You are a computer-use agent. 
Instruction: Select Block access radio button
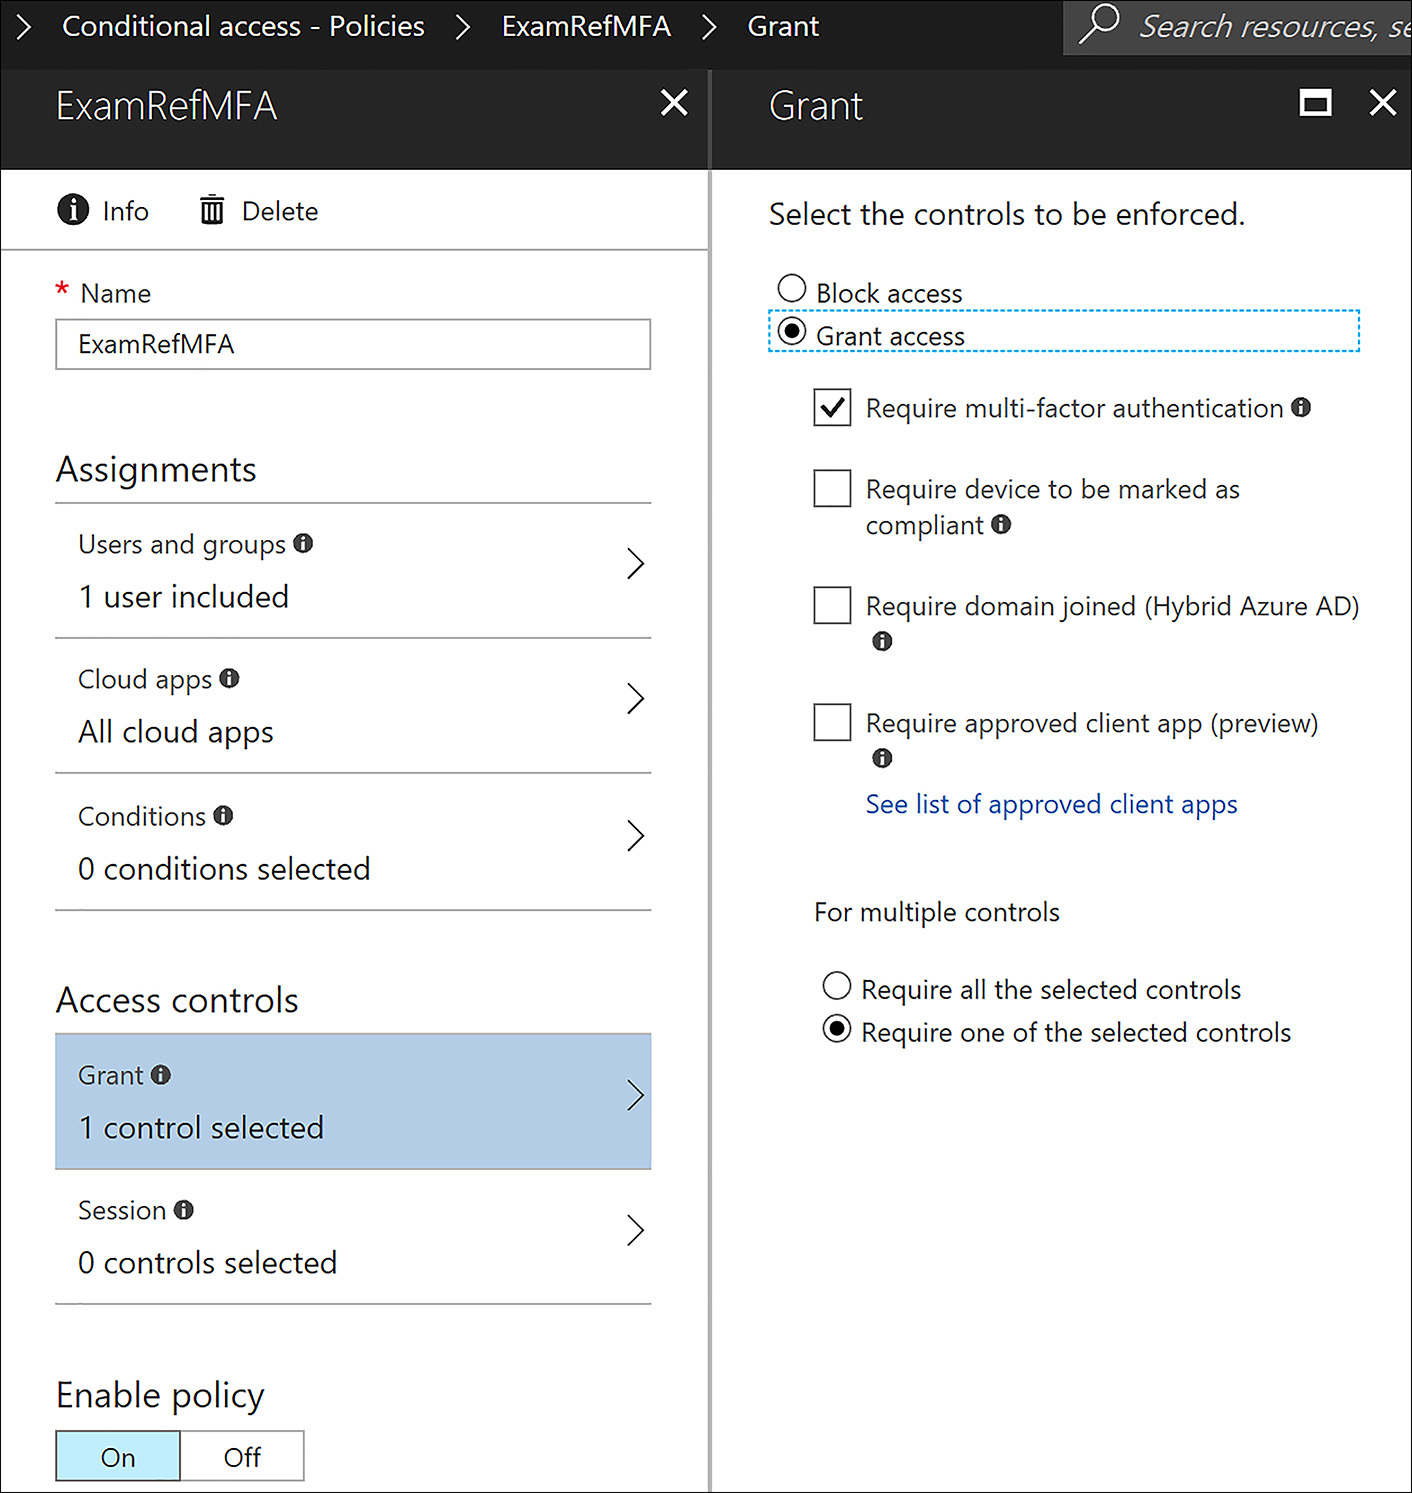pyautogui.click(x=792, y=288)
